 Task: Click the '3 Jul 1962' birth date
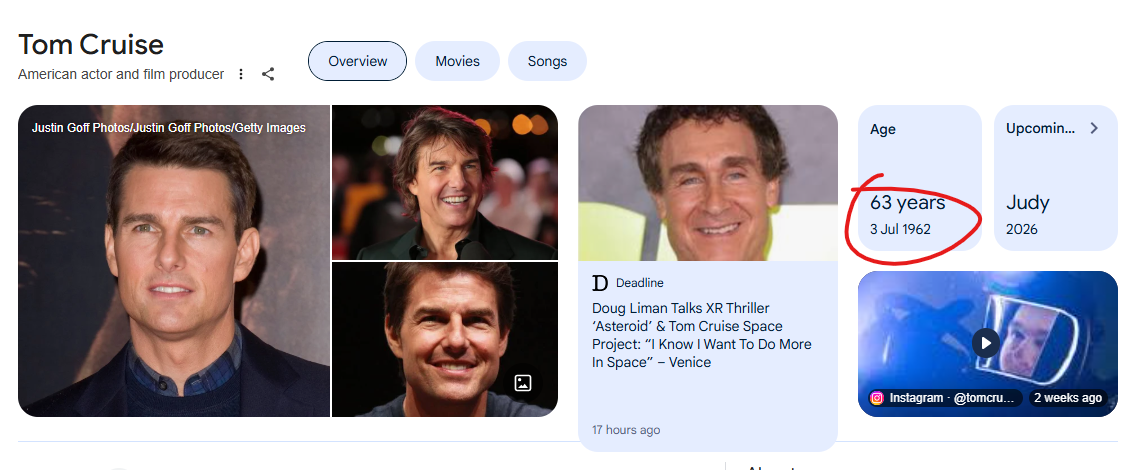(x=900, y=230)
